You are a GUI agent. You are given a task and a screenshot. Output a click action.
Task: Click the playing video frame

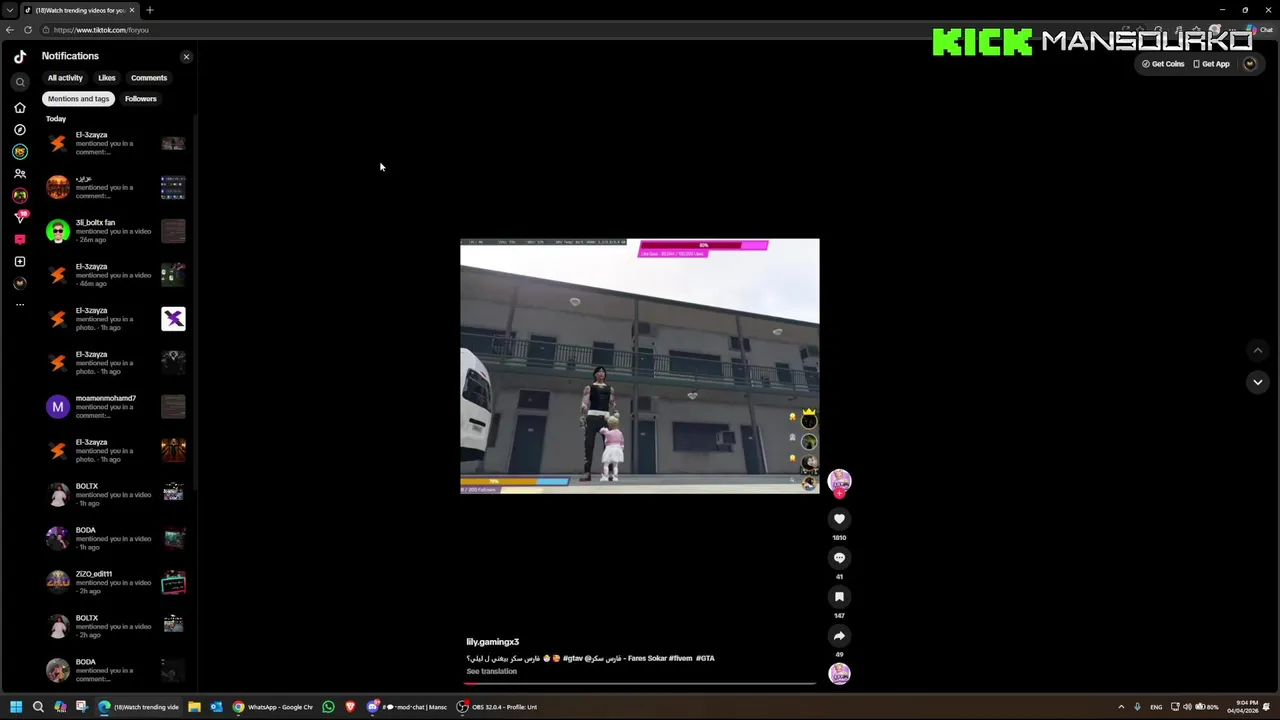639,366
